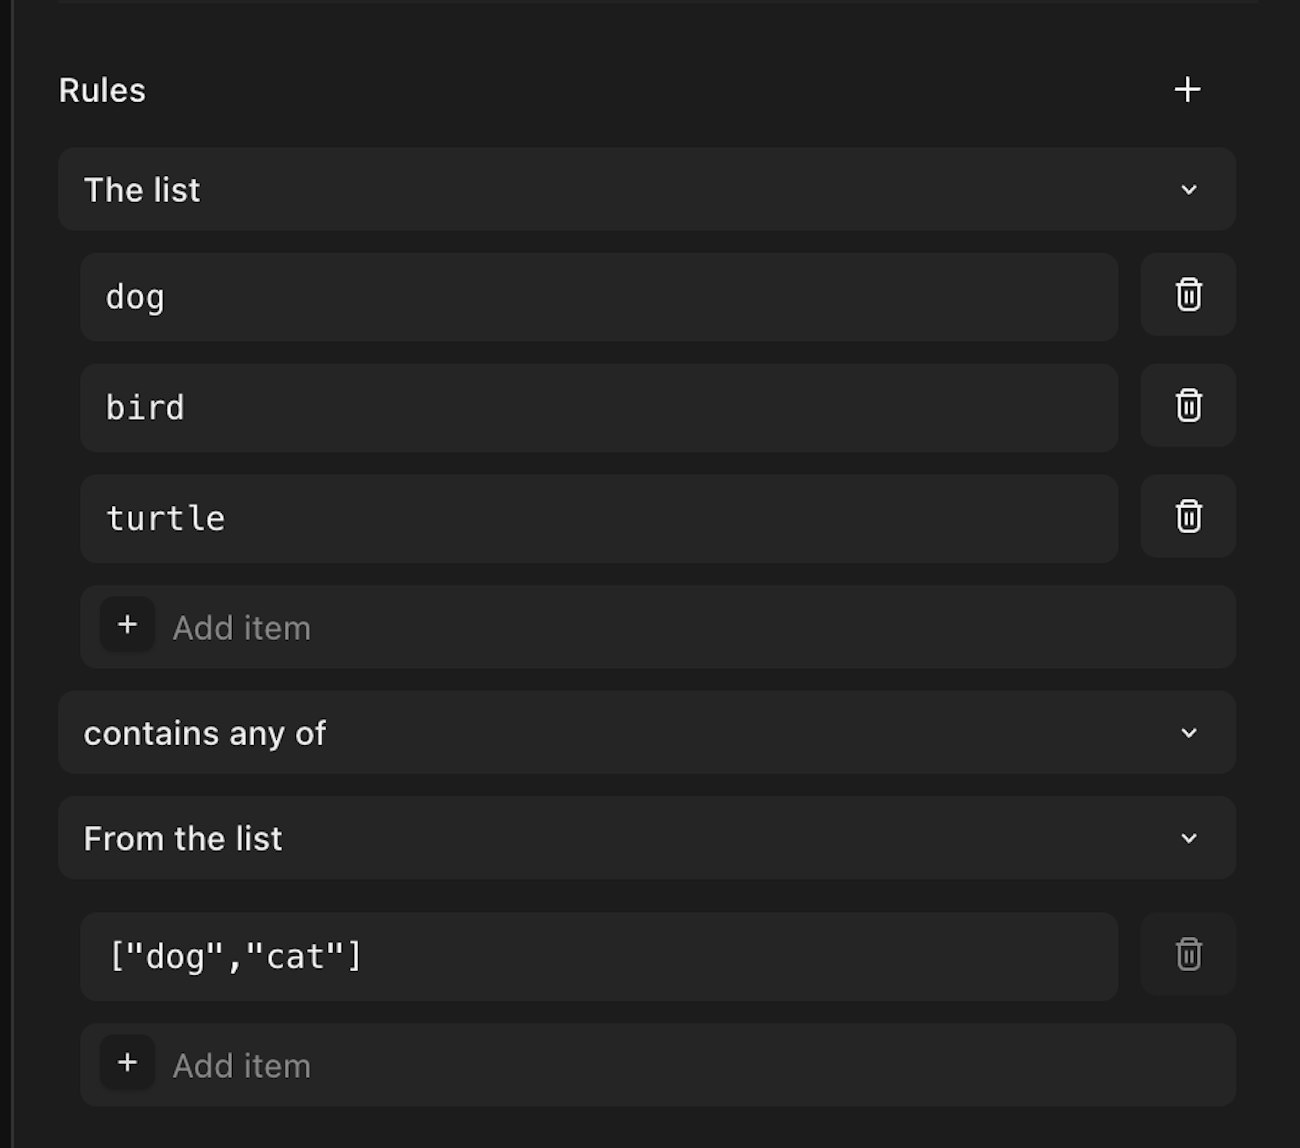The image size is (1300, 1148).
Task: Open the "contains any of" operator dropdown
Action: [646, 733]
